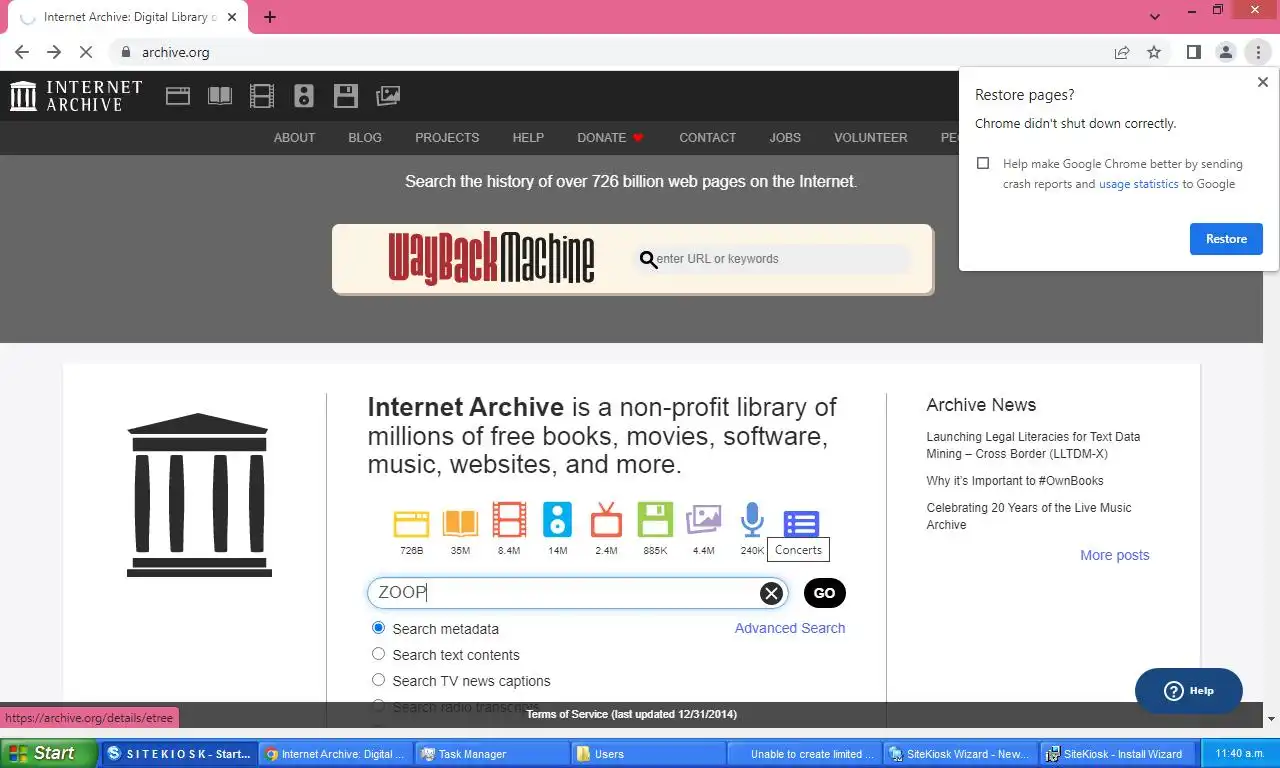
Task: Open the Images icon in top navigation
Action: 388,96
